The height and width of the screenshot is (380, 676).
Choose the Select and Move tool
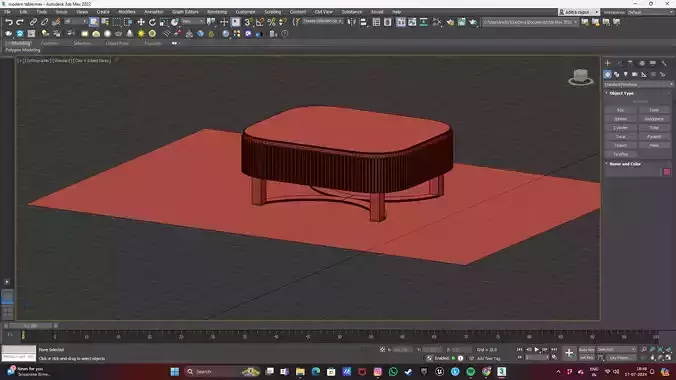tap(141, 22)
